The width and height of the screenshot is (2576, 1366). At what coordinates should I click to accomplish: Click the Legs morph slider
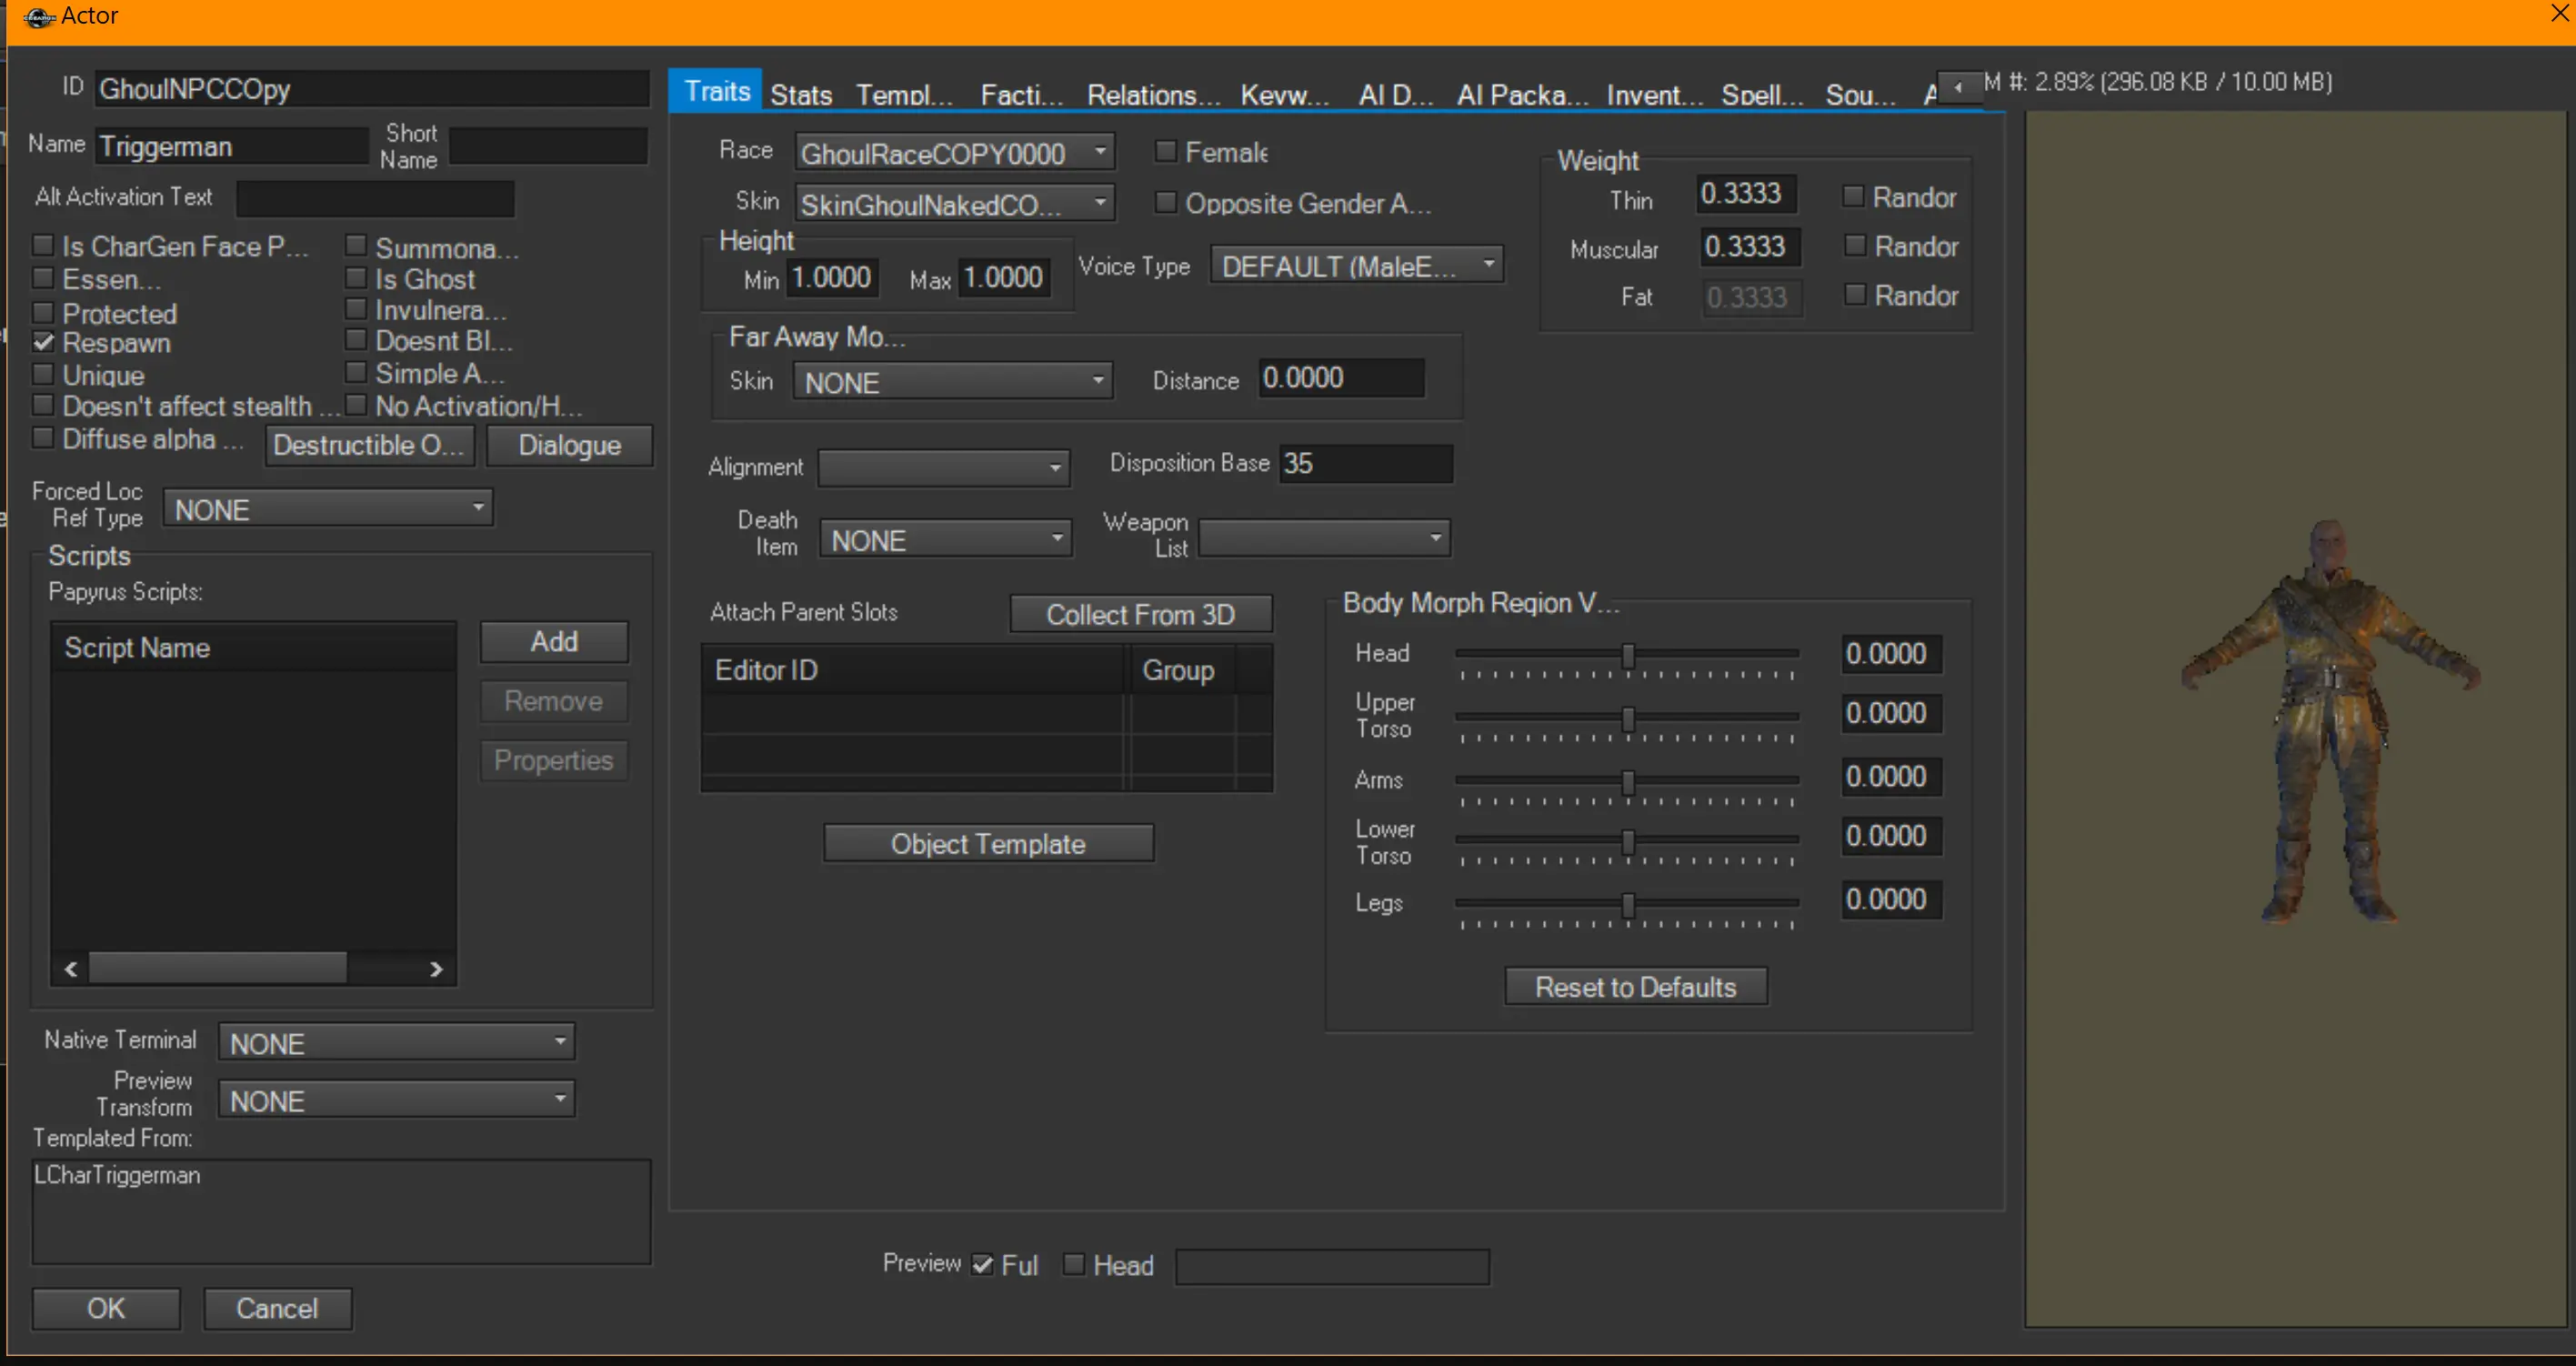(x=1627, y=908)
